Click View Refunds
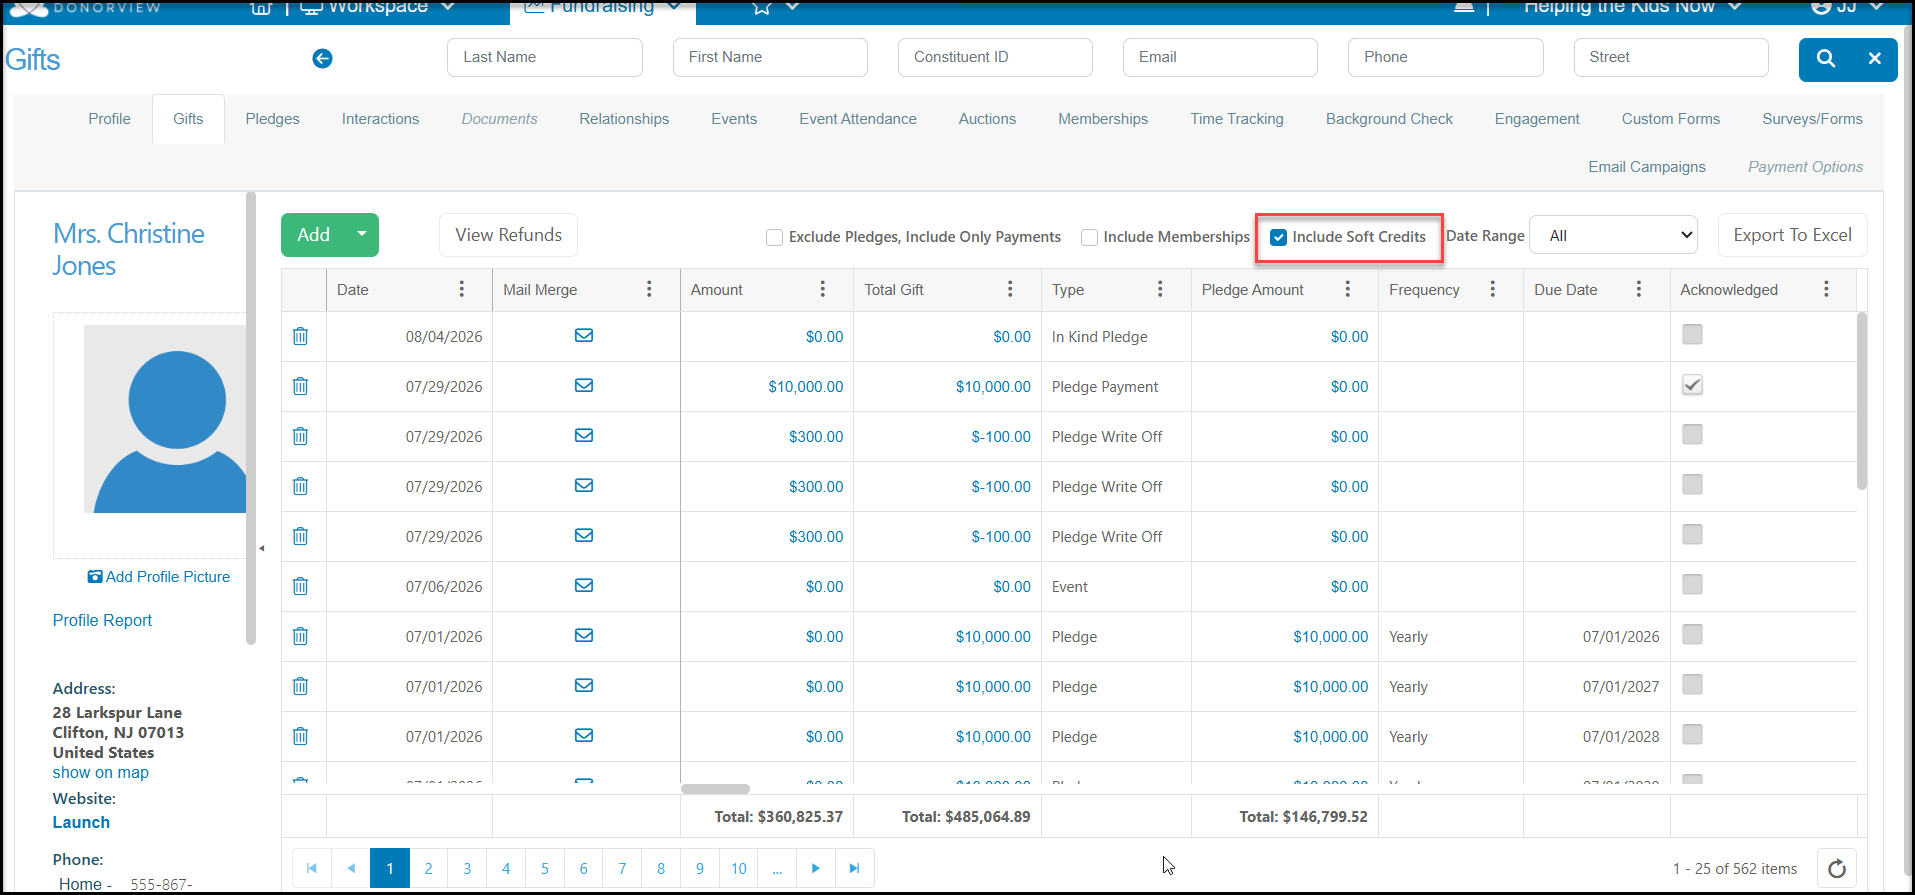 click(x=509, y=235)
